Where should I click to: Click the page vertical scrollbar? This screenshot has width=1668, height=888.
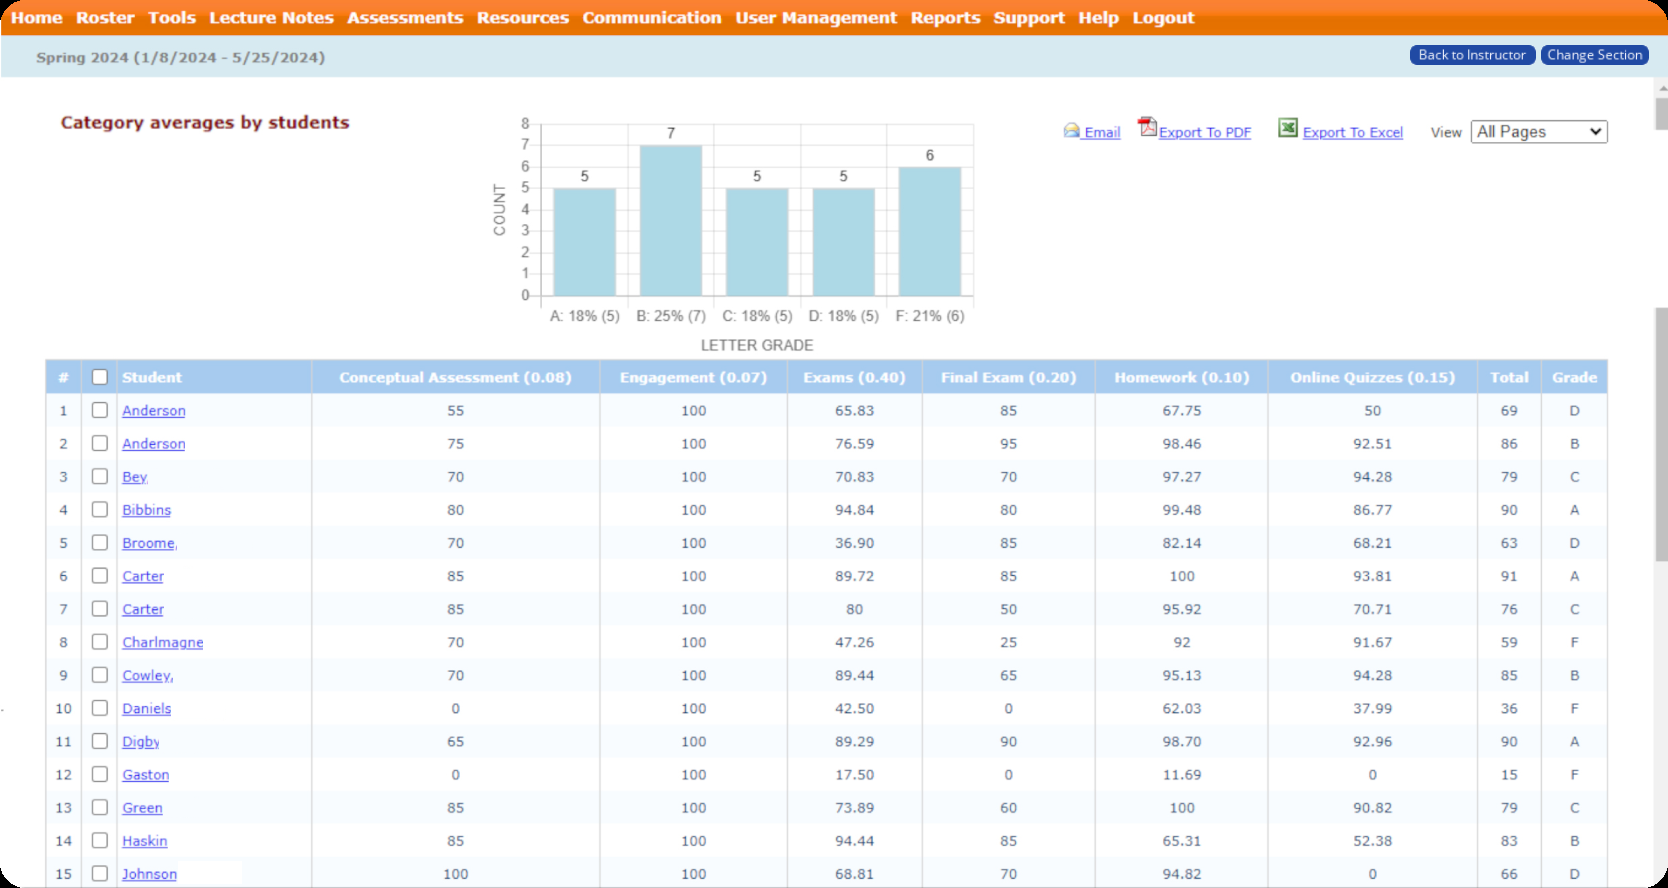(x=1660, y=434)
